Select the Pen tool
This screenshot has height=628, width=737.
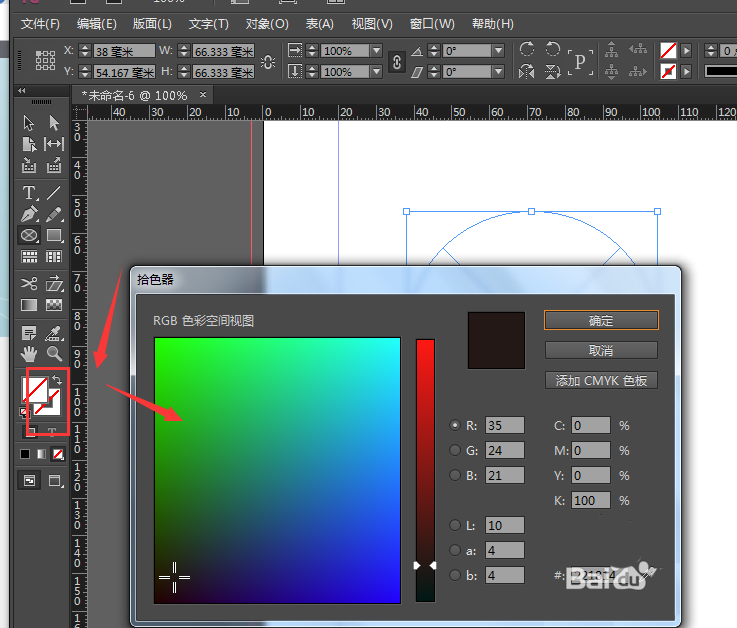pos(29,214)
